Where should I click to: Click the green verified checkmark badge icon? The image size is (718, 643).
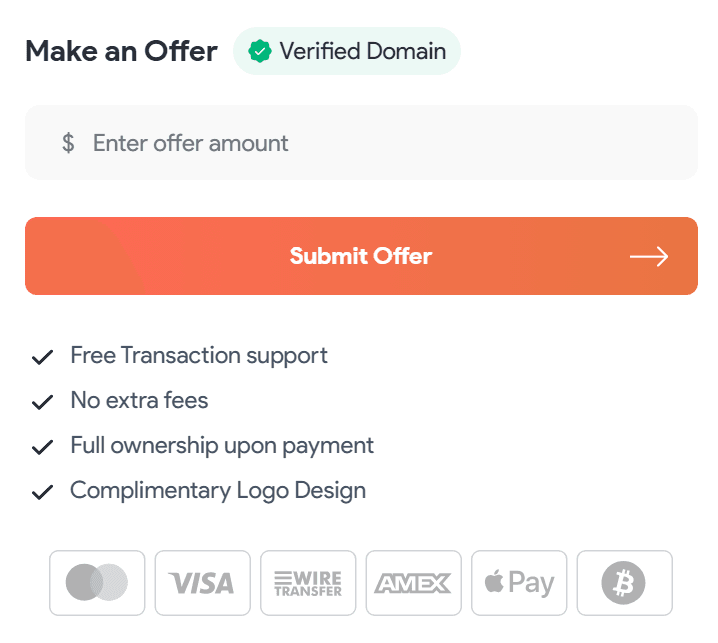[x=260, y=51]
